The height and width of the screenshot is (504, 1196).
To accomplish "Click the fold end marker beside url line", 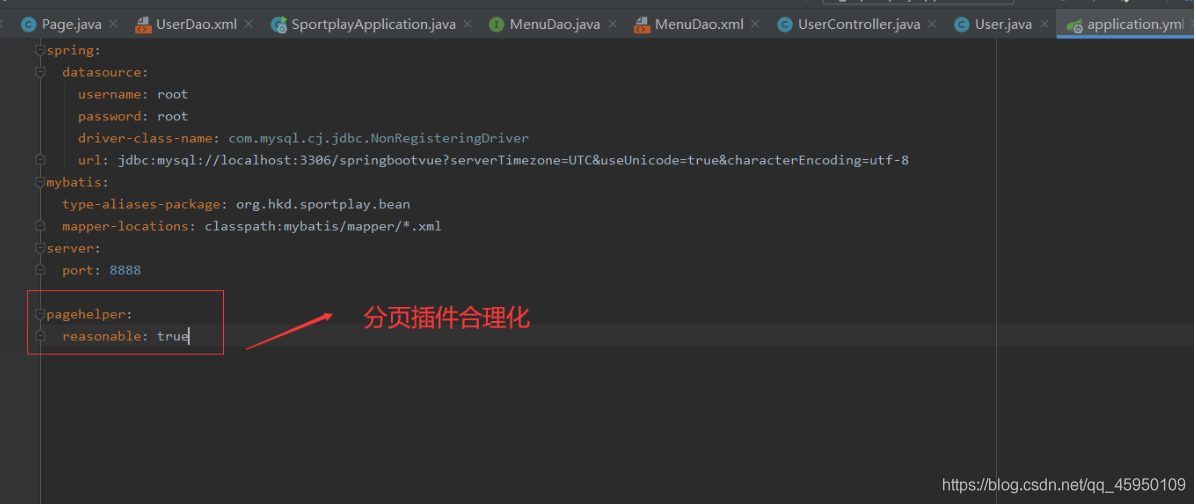I will [40, 160].
